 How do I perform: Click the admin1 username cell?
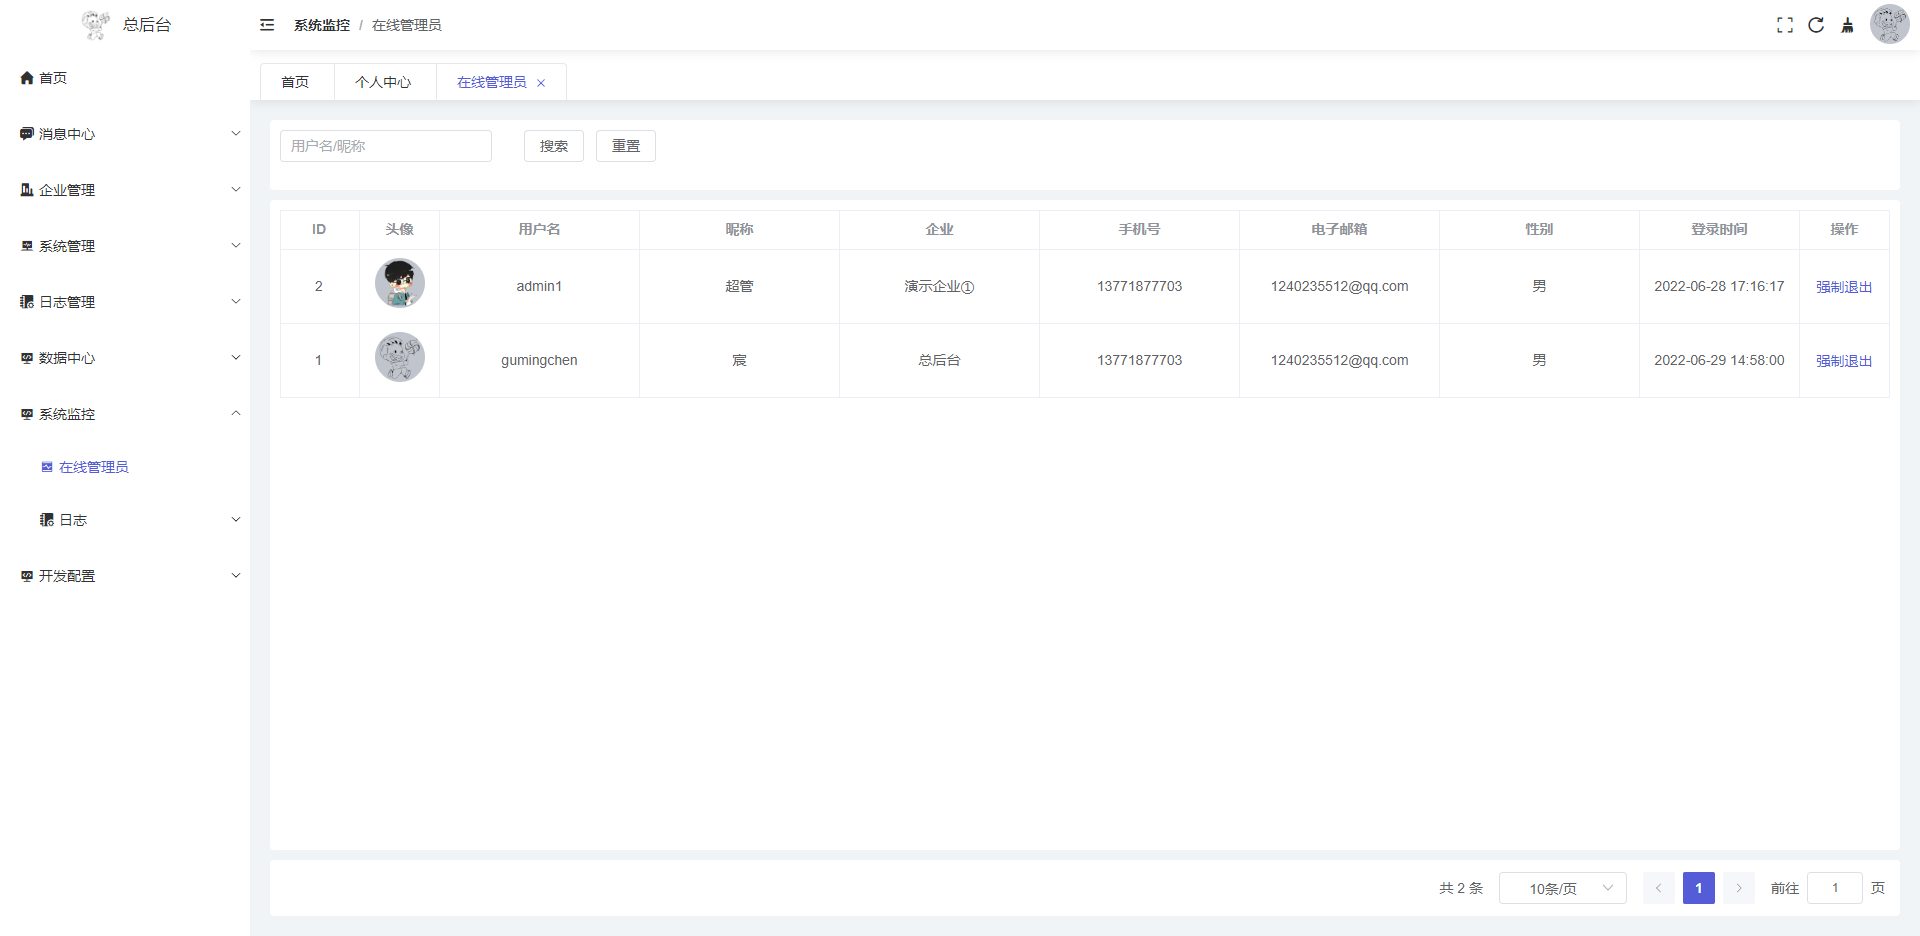[539, 286]
